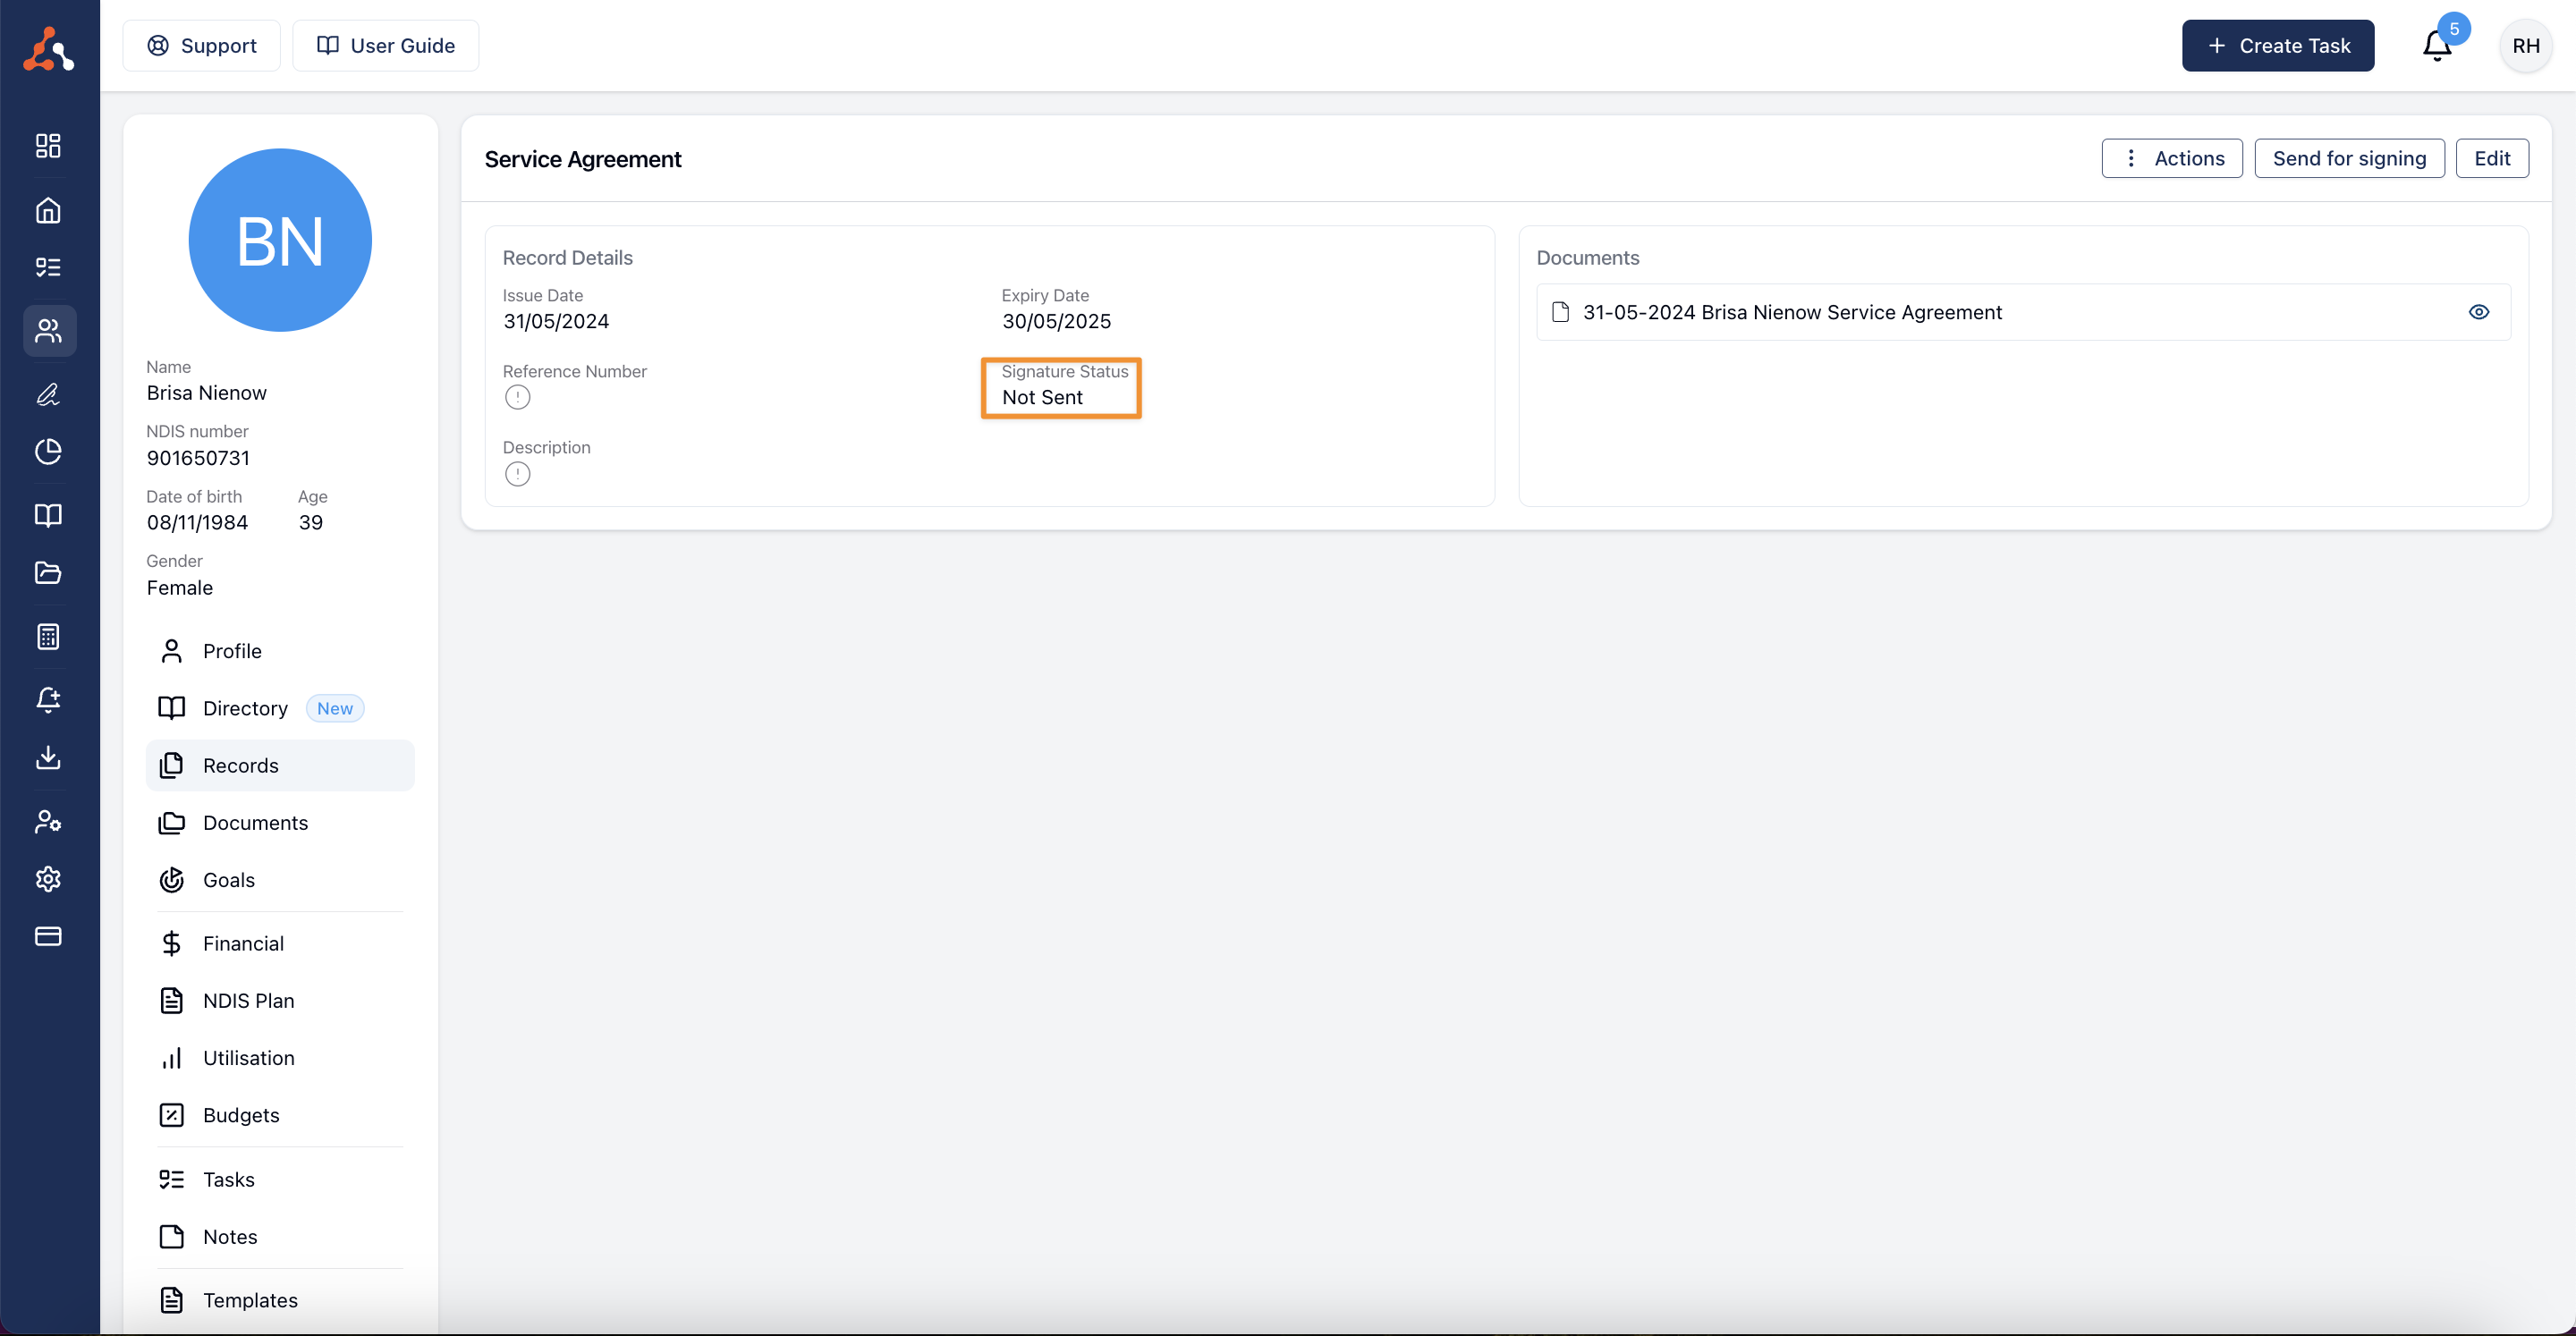Preview the Service Agreement document eye icon

click(2479, 312)
